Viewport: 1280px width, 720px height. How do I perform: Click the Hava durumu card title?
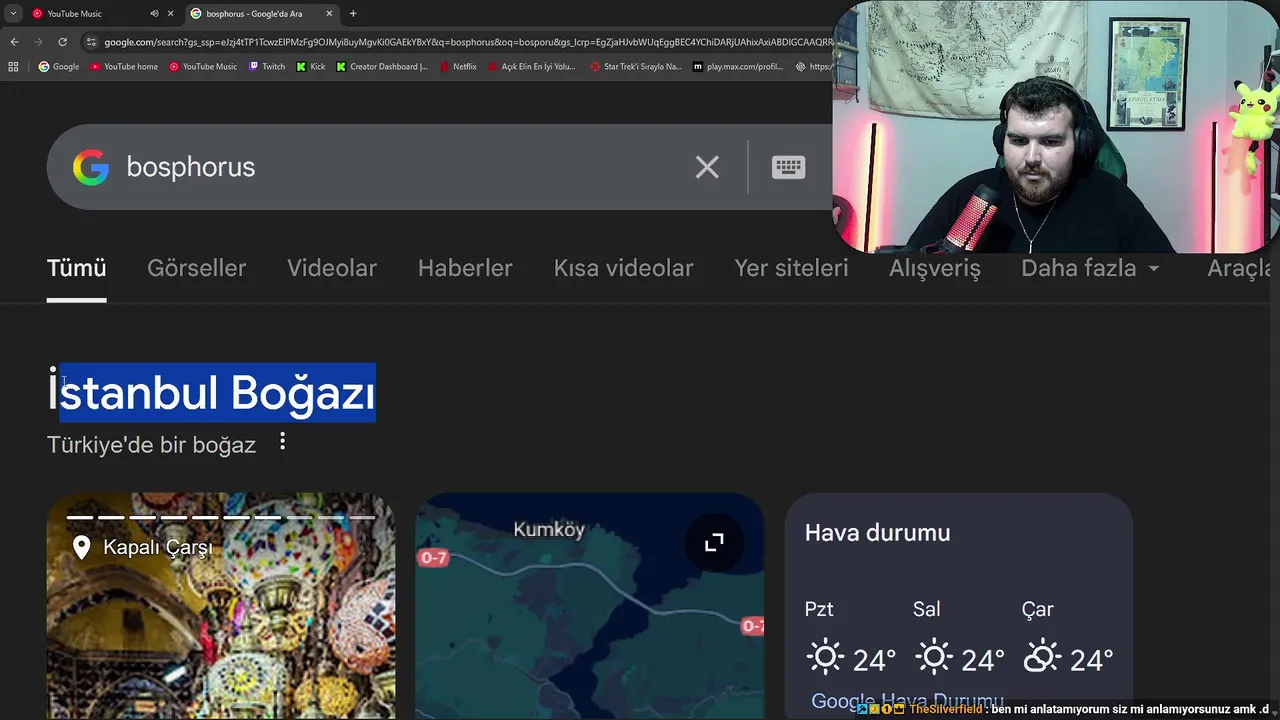coord(878,533)
